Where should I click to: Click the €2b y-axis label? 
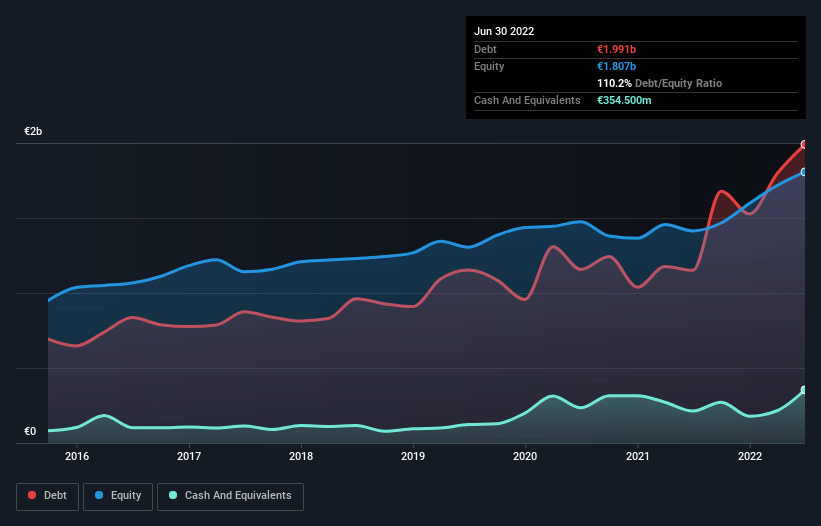33,131
